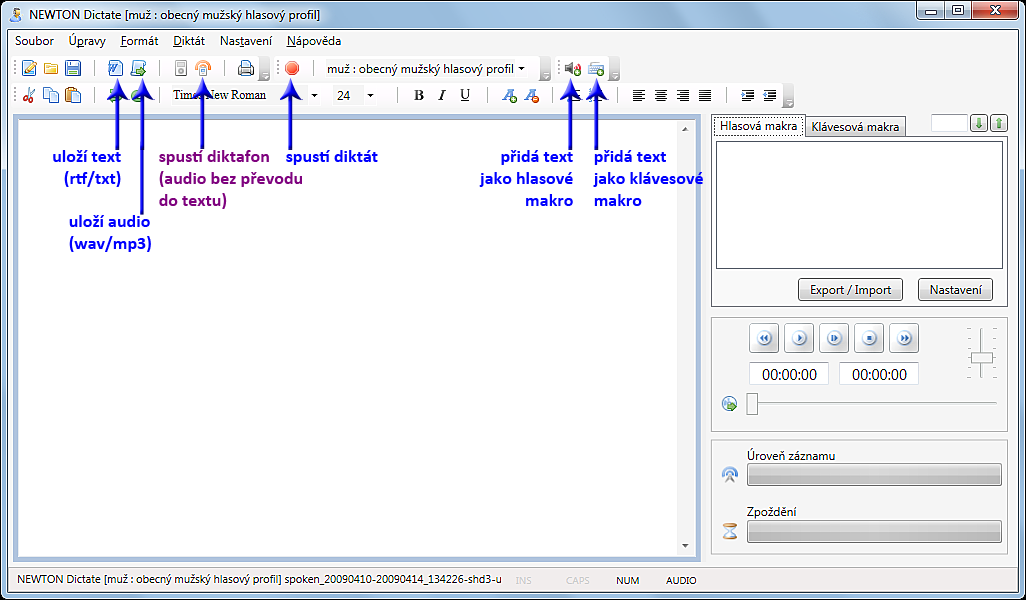Click the first 00:00:00 time field

[789, 374]
